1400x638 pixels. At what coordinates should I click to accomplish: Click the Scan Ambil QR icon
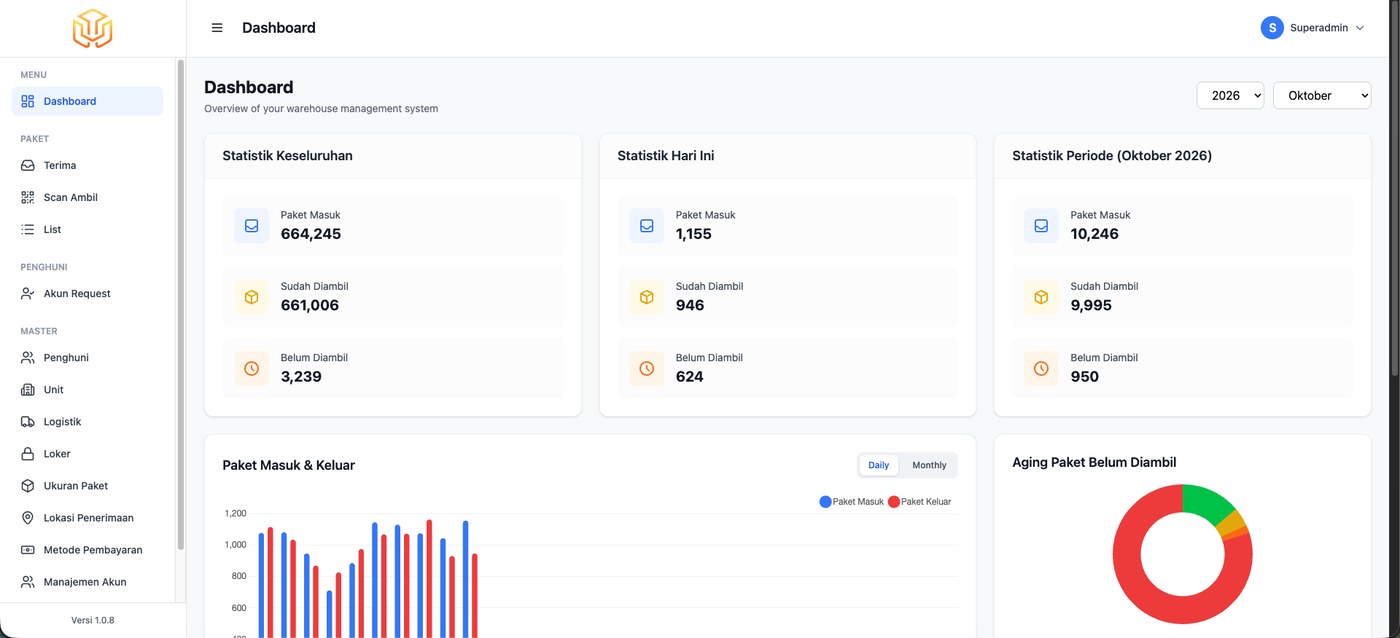pyautogui.click(x=28, y=197)
